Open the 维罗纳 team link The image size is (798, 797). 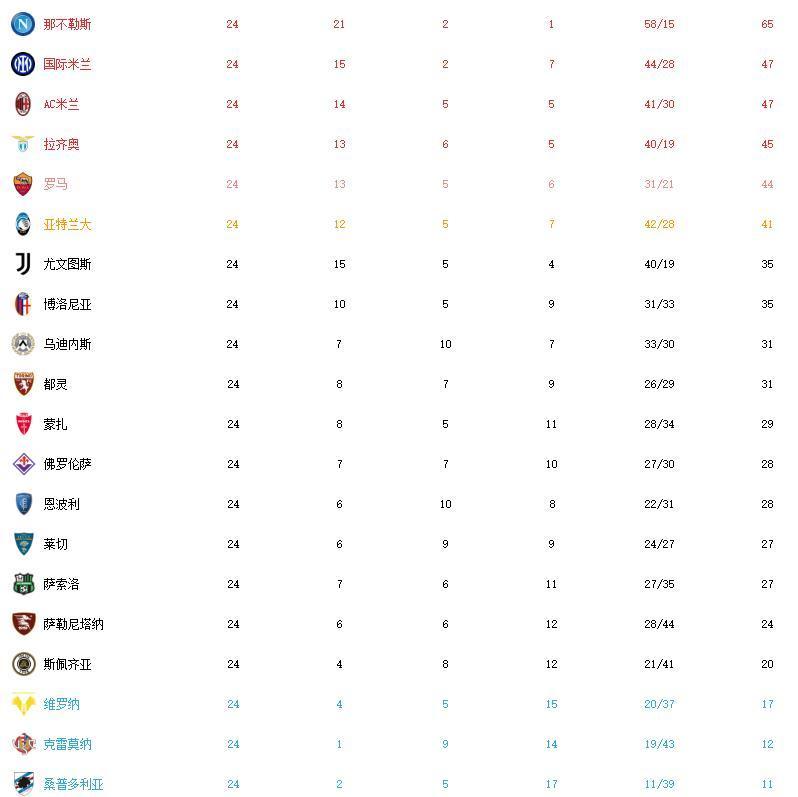[x=61, y=704]
